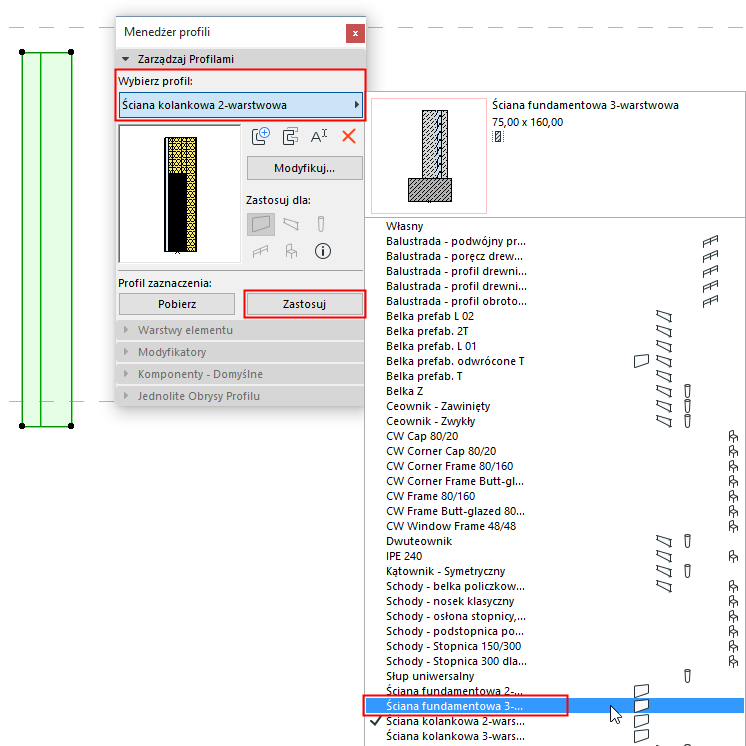
Task: Collapse the Zarządzaj Profilami section
Action: point(126,59)
